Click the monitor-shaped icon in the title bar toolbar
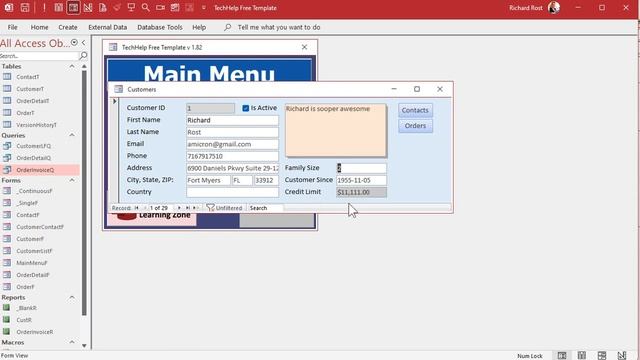Screen dimensions: 640x360 131,7
